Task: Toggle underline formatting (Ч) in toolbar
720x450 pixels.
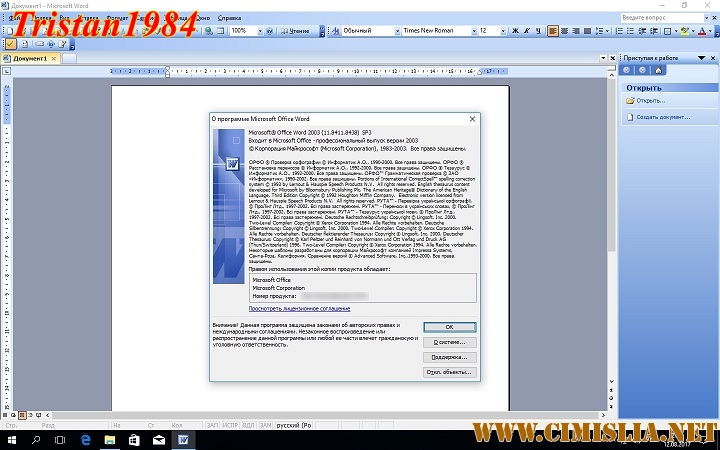Action: (536, 31)
